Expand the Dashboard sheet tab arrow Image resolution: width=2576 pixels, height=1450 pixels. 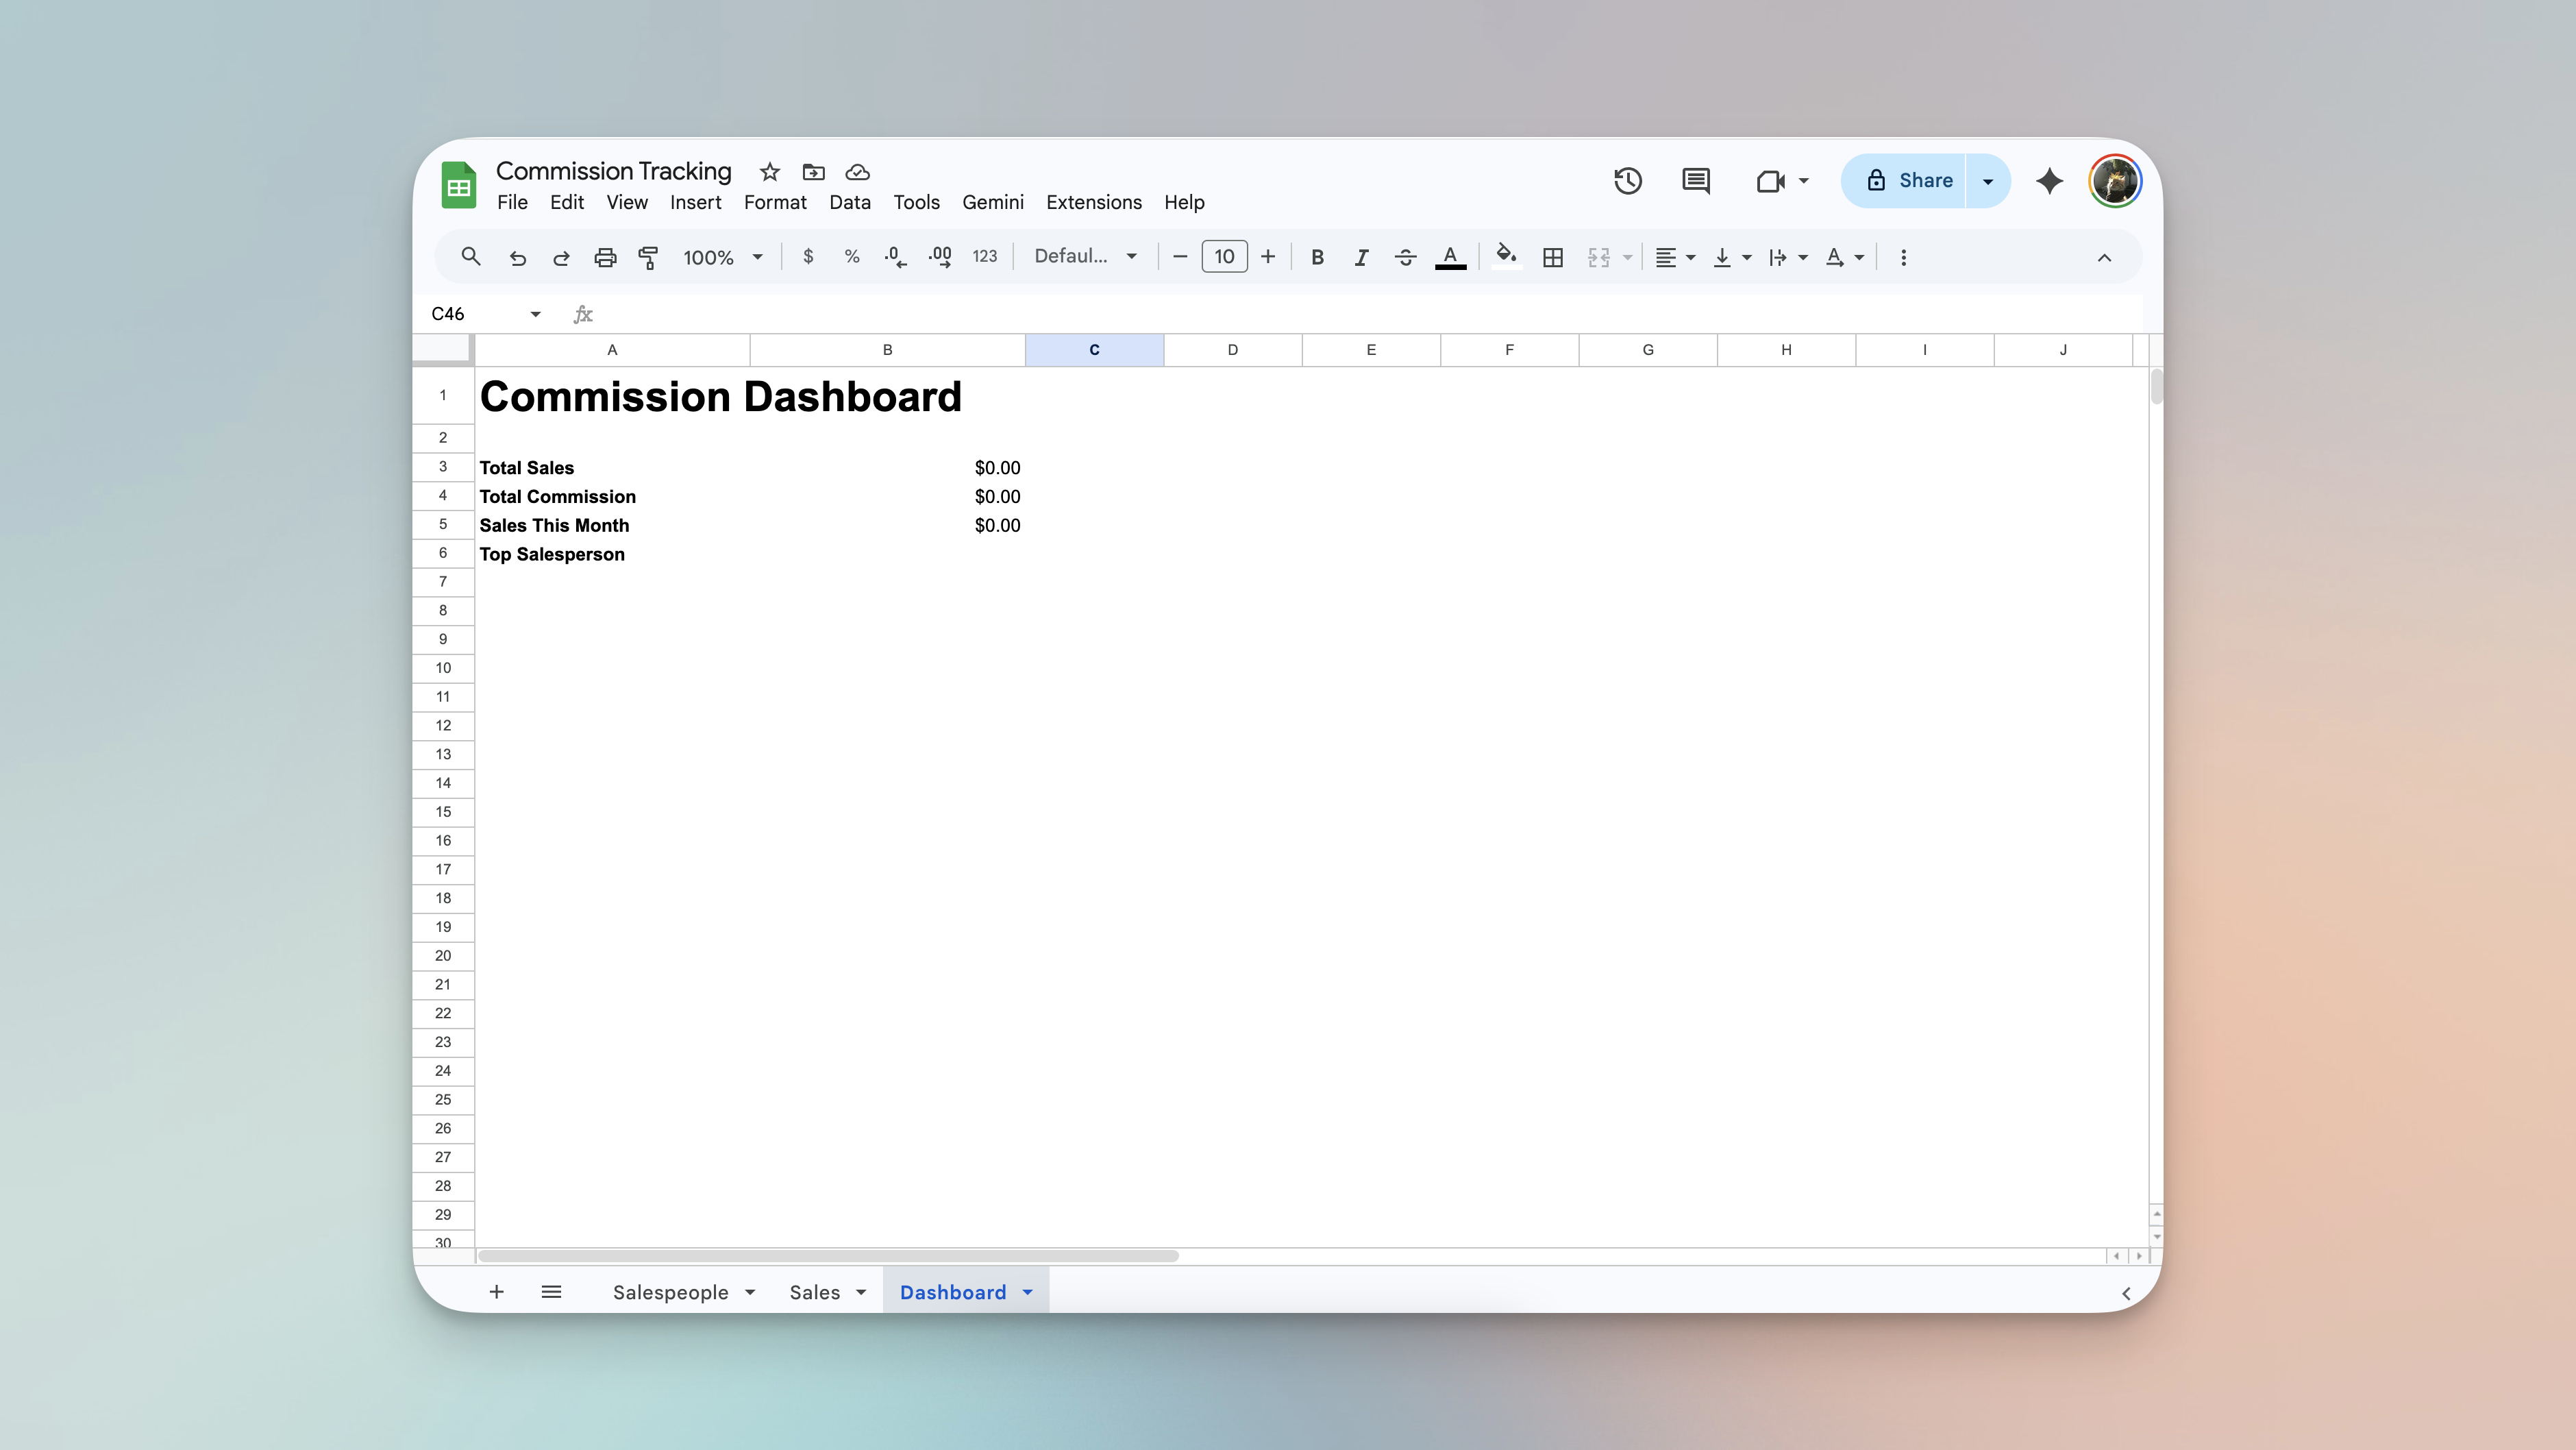click(x=1027, y=1292)
